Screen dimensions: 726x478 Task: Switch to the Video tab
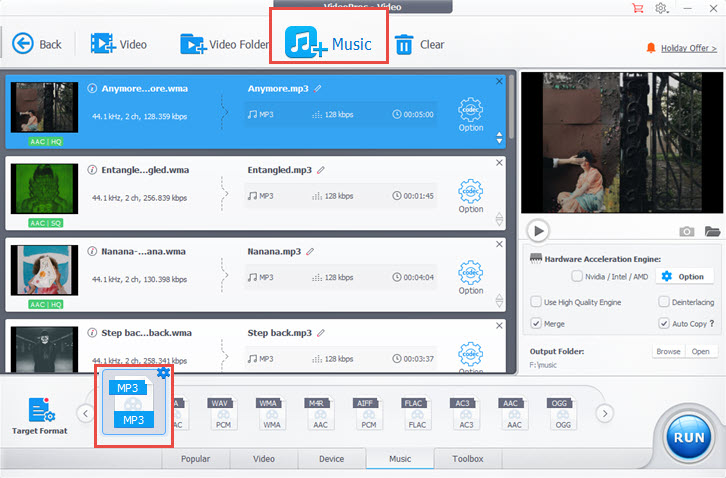pyautogui.click(x=264, y=459)
